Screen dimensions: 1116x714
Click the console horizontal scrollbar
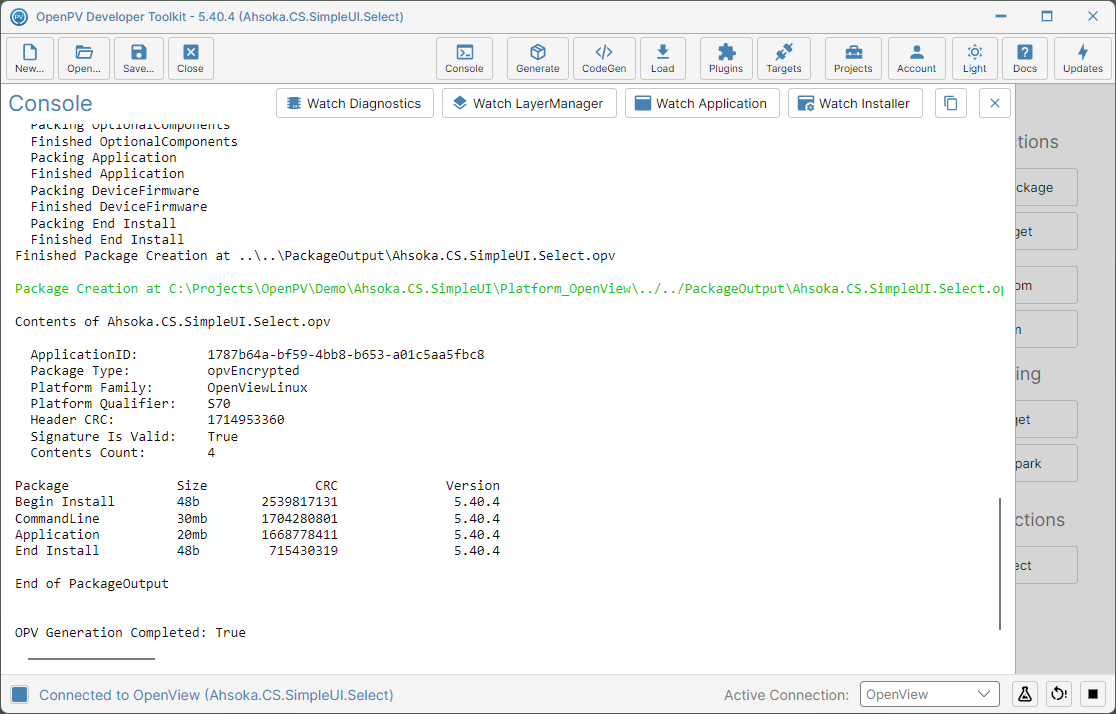pyautogui.click(x=91, y=659)
